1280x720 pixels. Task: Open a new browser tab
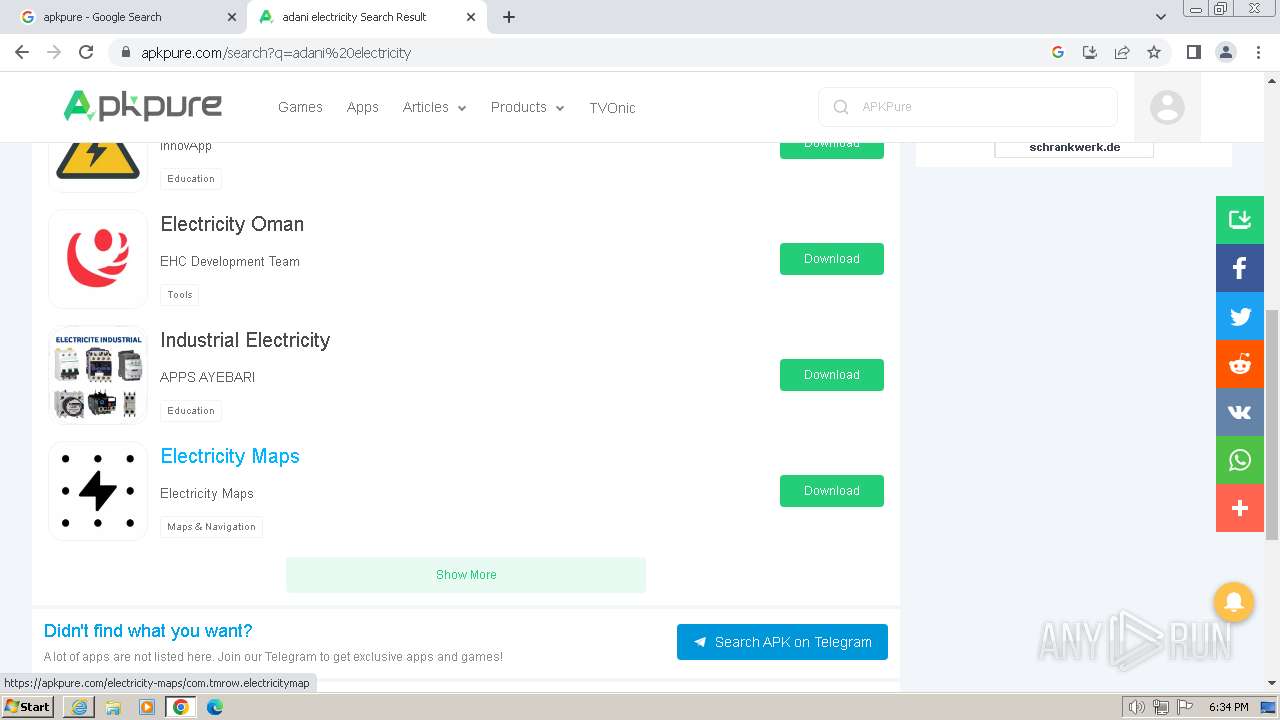[x=509, y=17]
